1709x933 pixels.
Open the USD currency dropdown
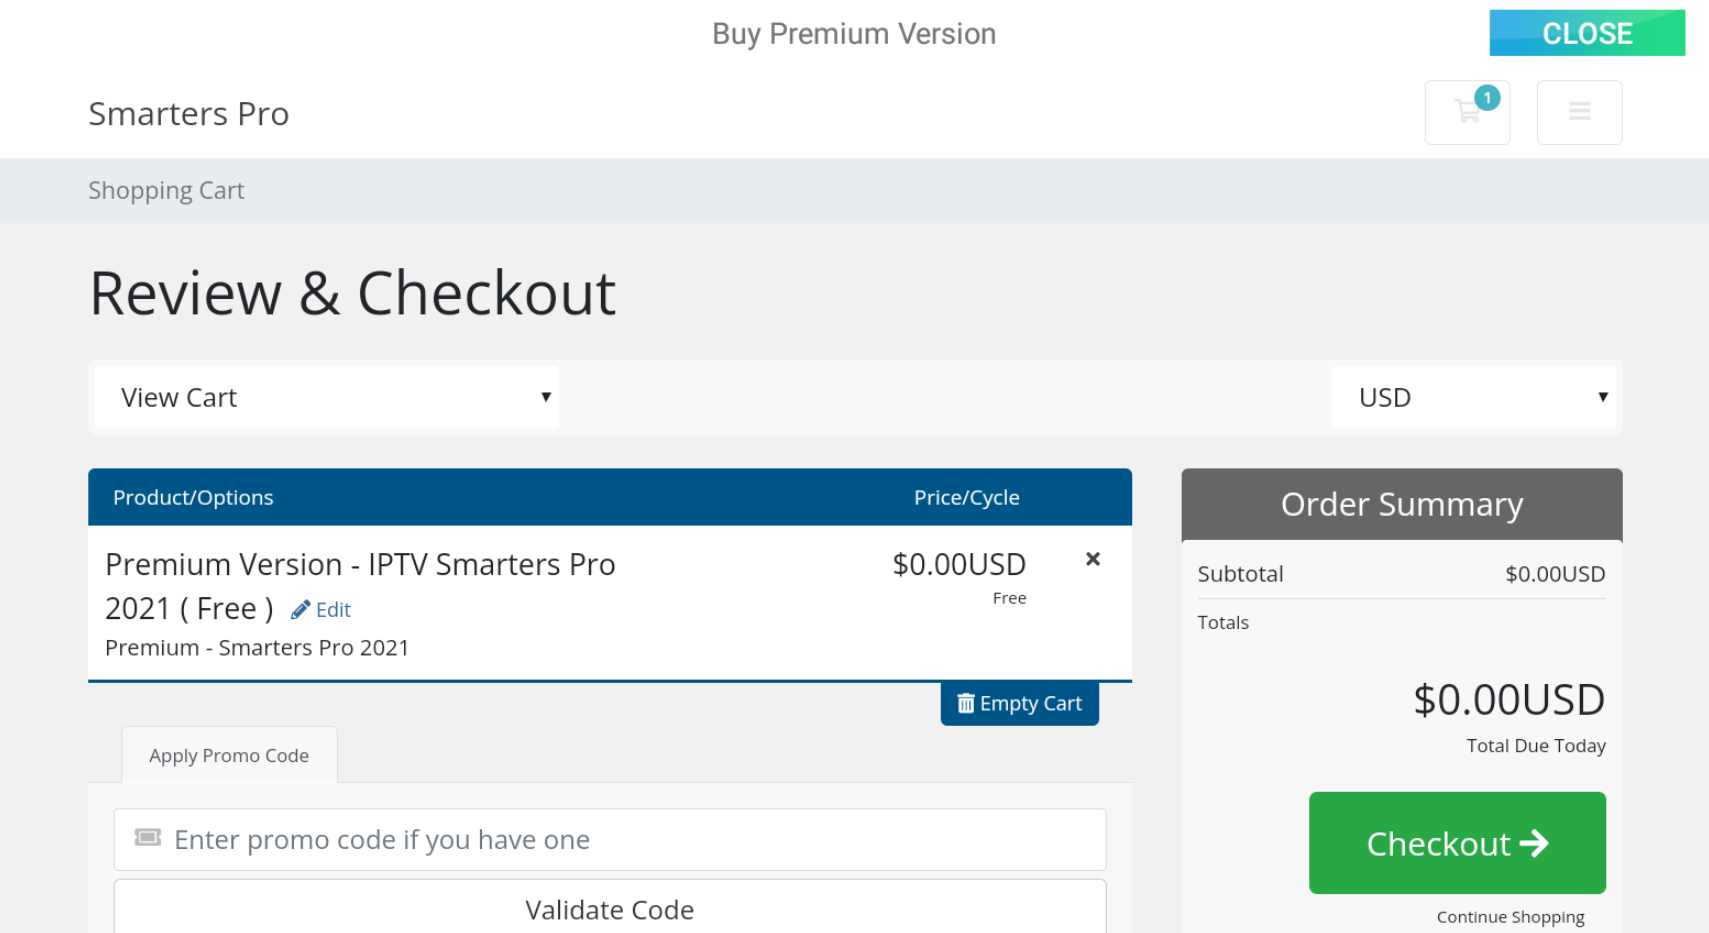pyautogui.click(x=1474, y=398)
